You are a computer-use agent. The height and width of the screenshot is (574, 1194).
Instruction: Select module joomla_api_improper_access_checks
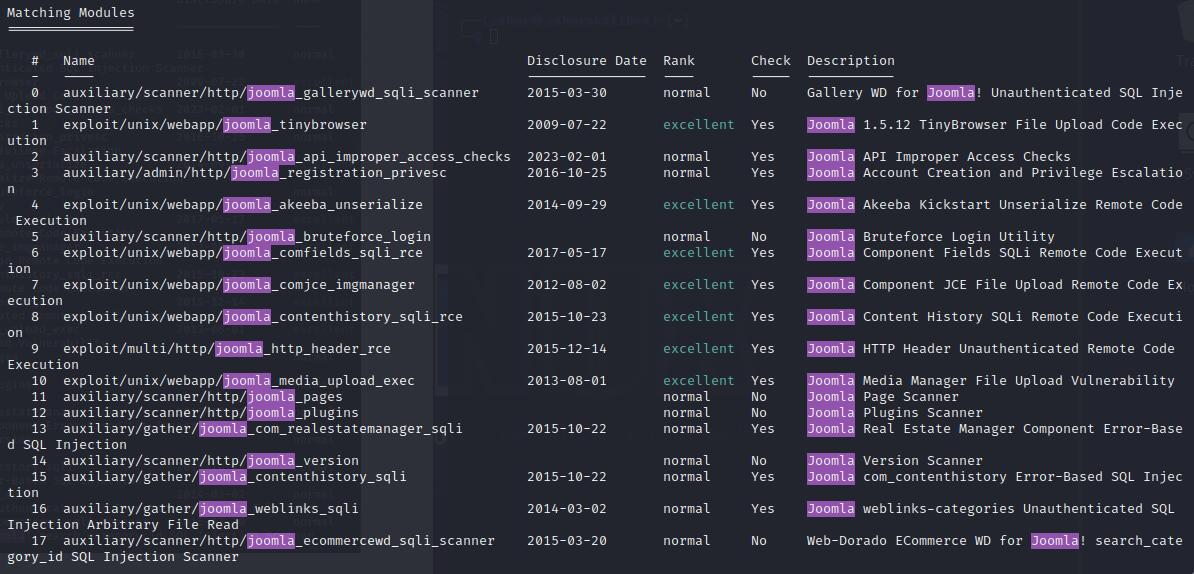pos(287,157)
